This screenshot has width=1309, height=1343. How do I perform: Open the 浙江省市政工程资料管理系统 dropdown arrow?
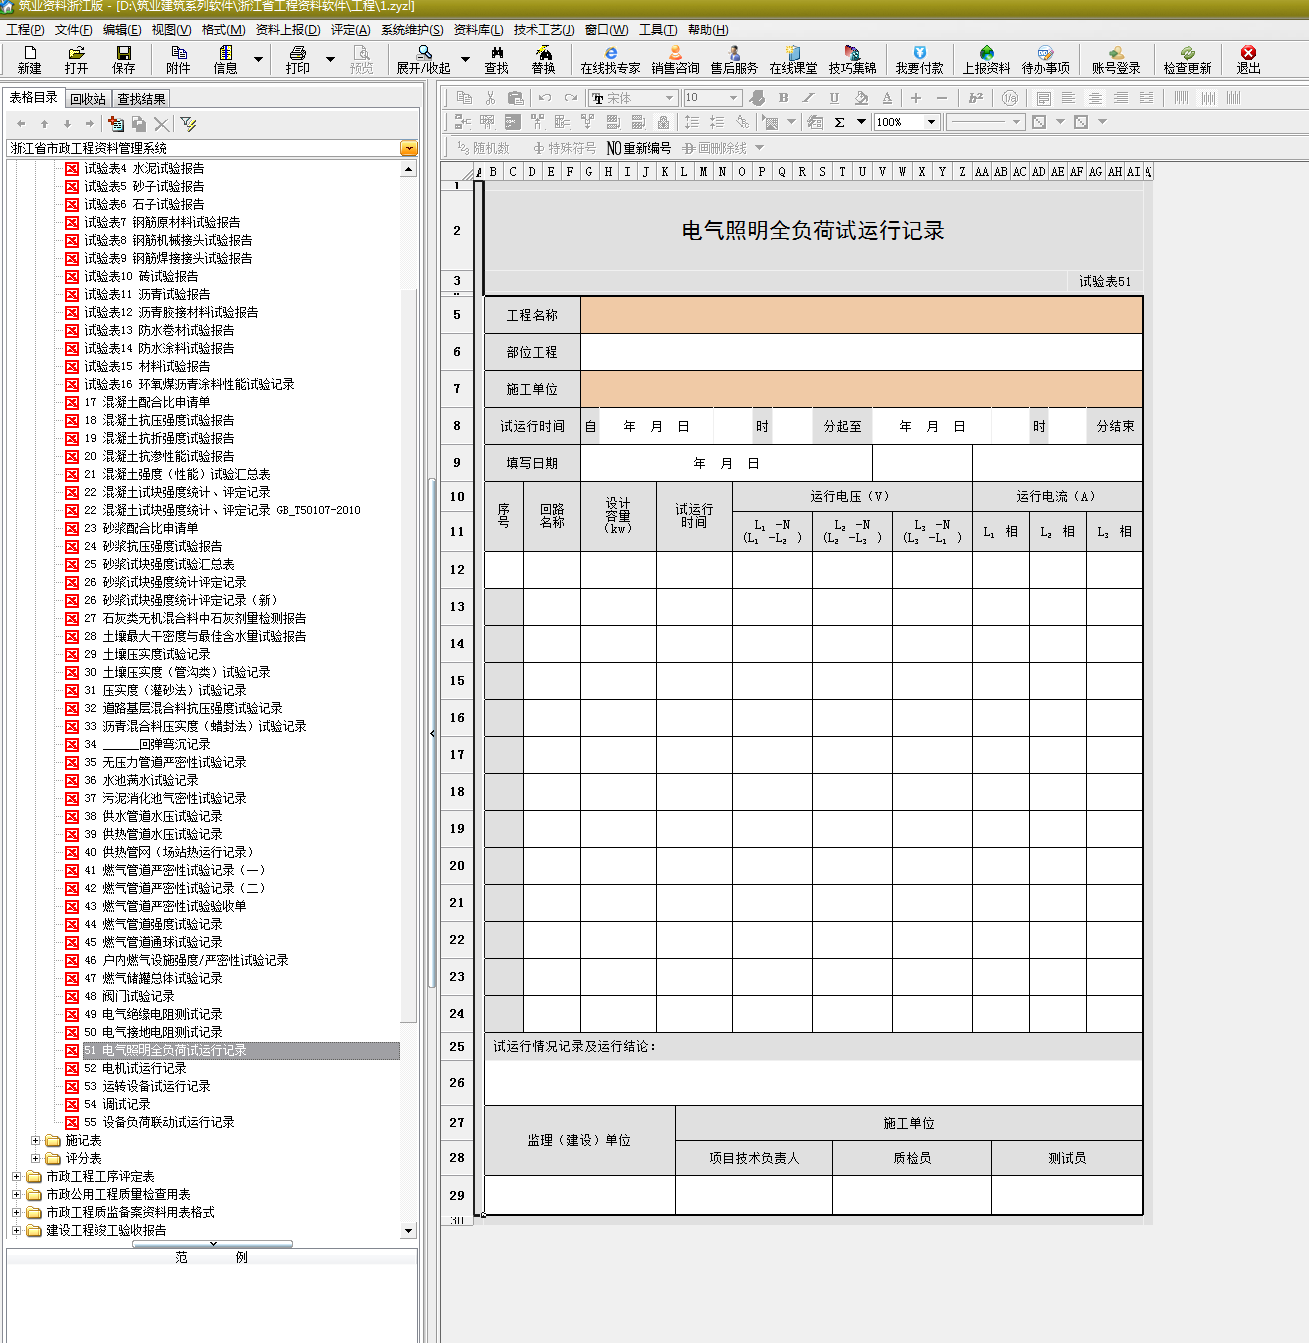click(408, 148)
